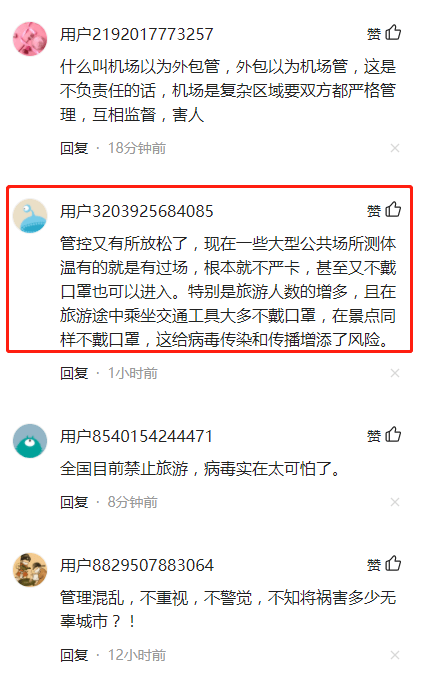Reply to the comment posted 1小时前

point(74,373)
